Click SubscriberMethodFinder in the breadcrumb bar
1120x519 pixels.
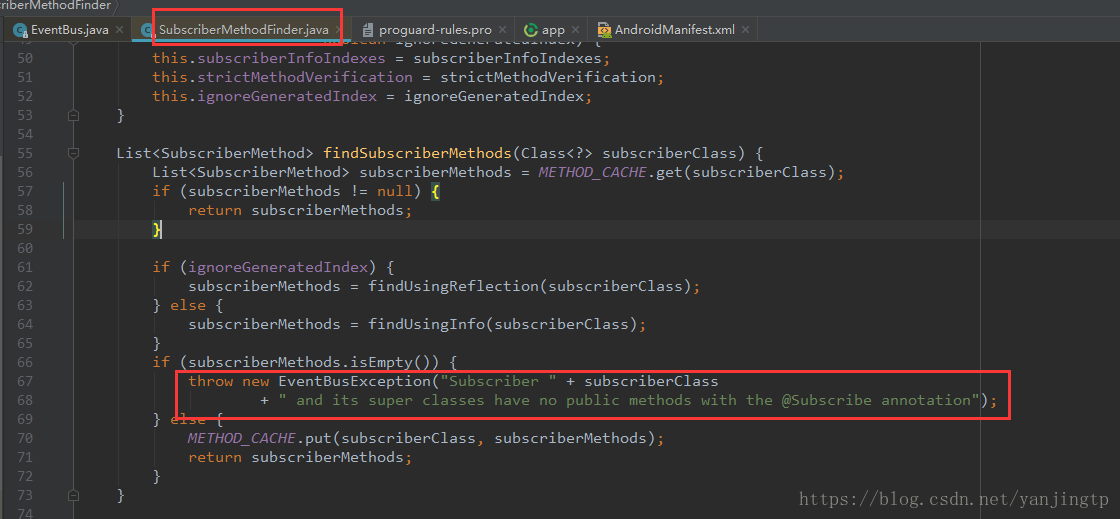(x=56, y=6)
